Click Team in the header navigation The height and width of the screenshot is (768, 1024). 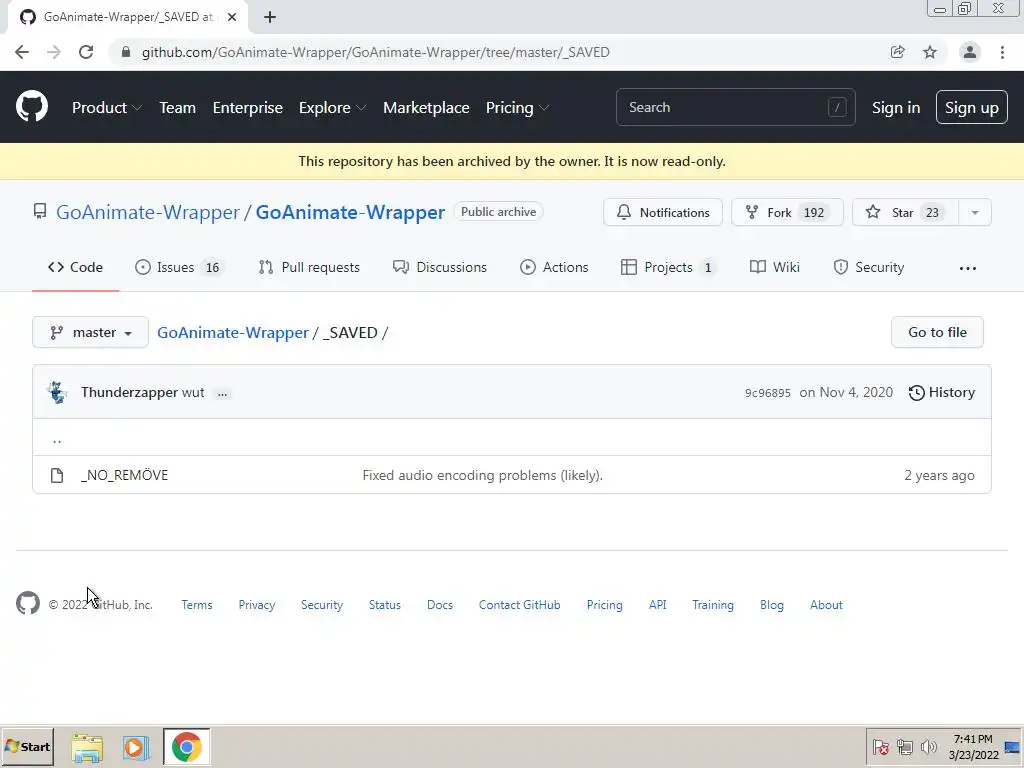coord(177,108)
